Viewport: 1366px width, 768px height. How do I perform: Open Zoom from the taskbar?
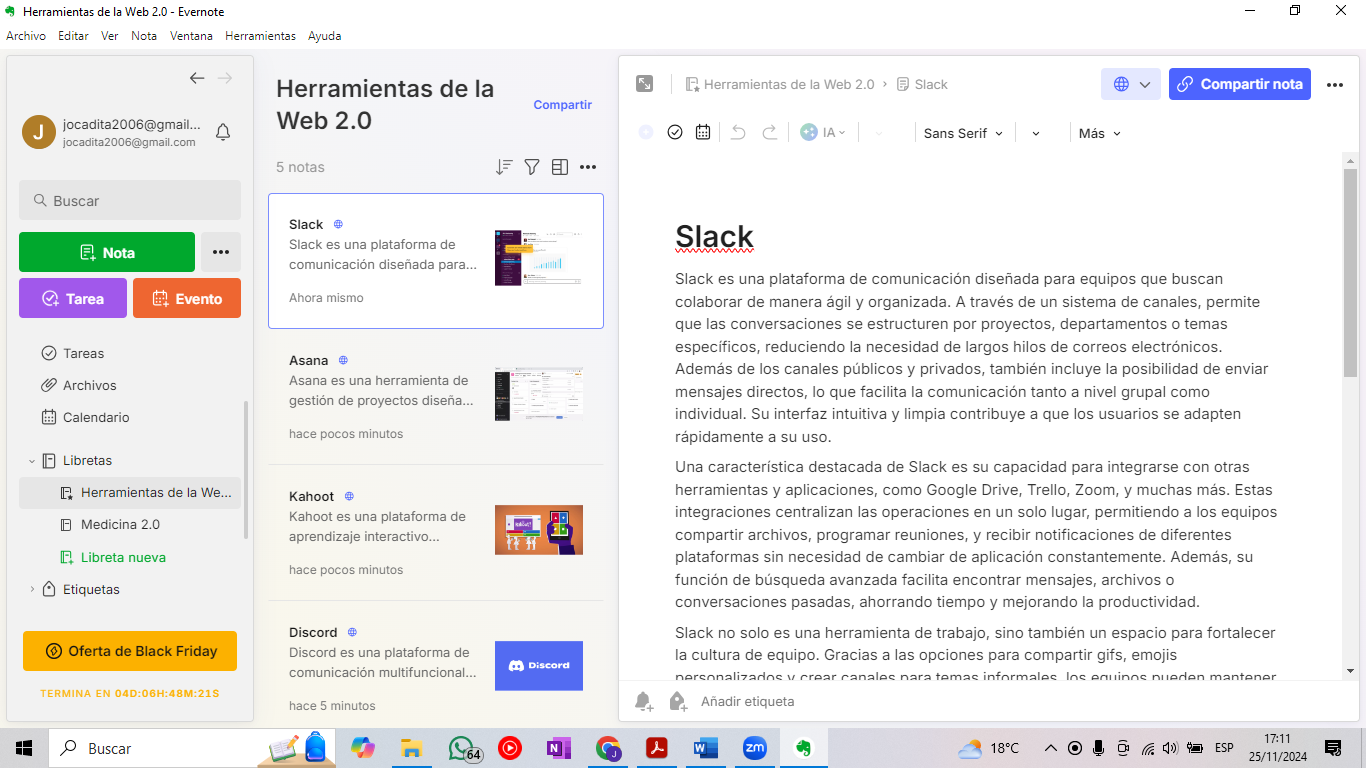[x=754, y=748]
